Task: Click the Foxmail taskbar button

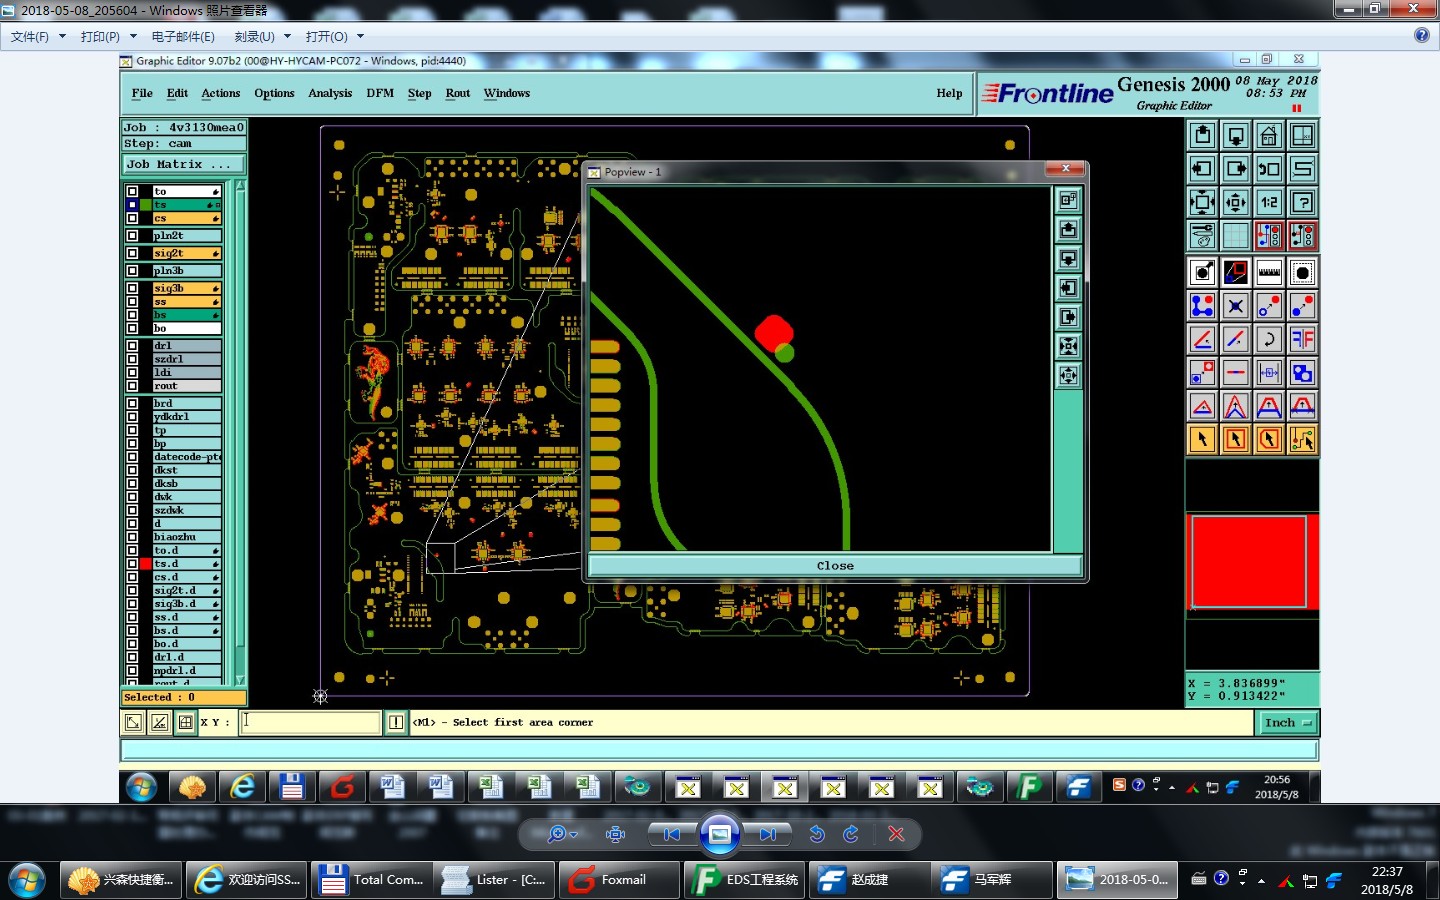Action: [618, 880]
